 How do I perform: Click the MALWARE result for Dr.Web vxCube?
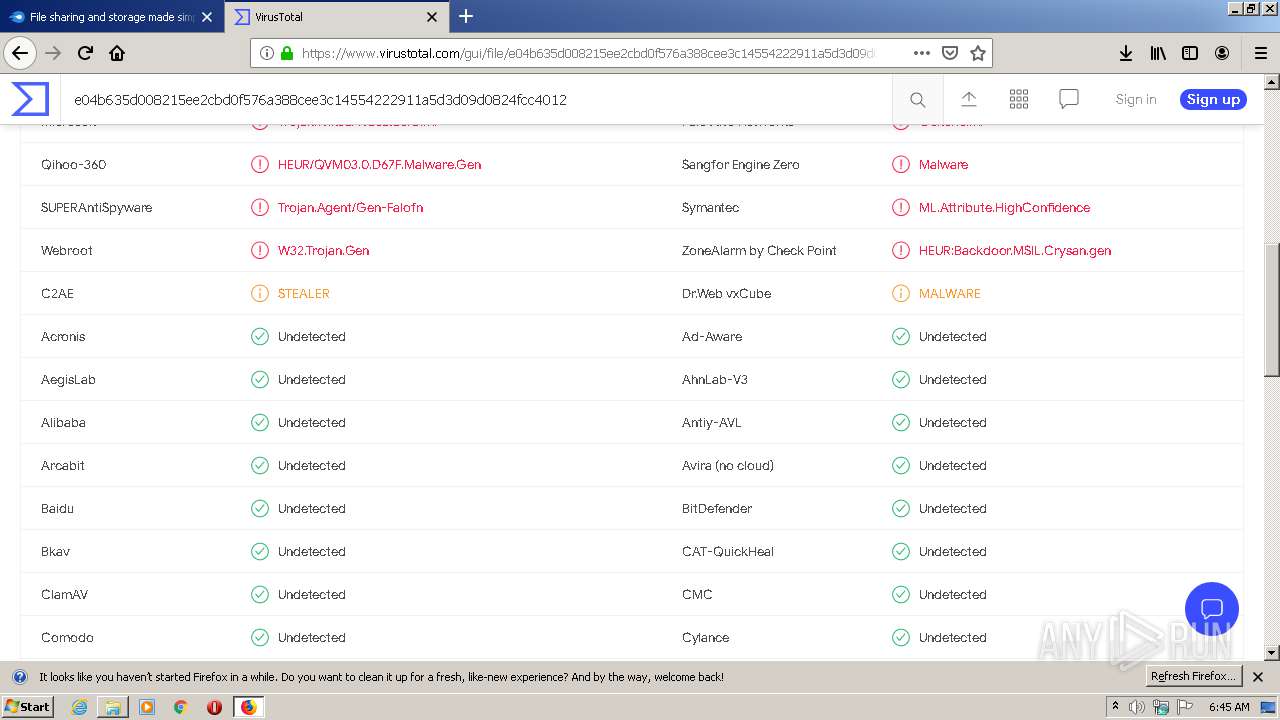tap(949, 293)
